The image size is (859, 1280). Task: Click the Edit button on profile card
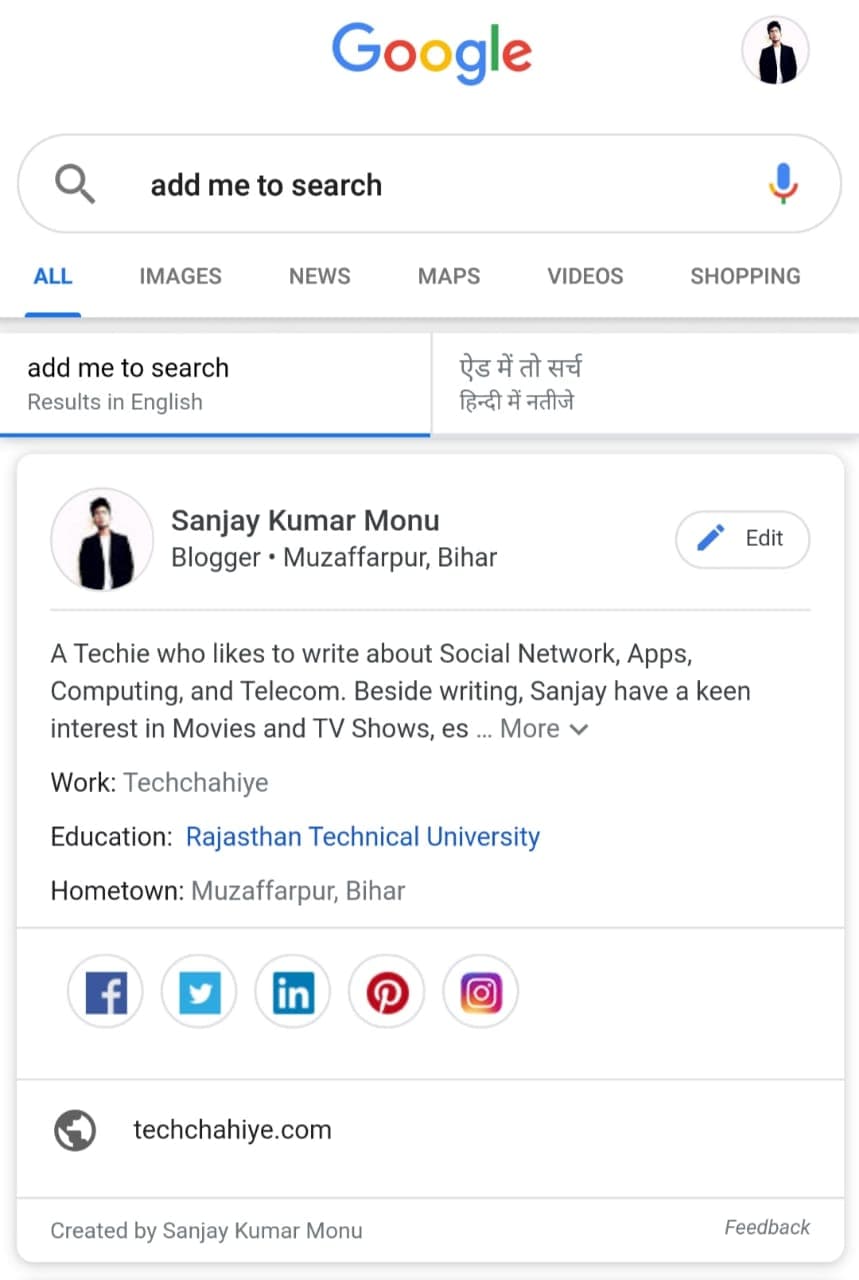click(743, 539)
